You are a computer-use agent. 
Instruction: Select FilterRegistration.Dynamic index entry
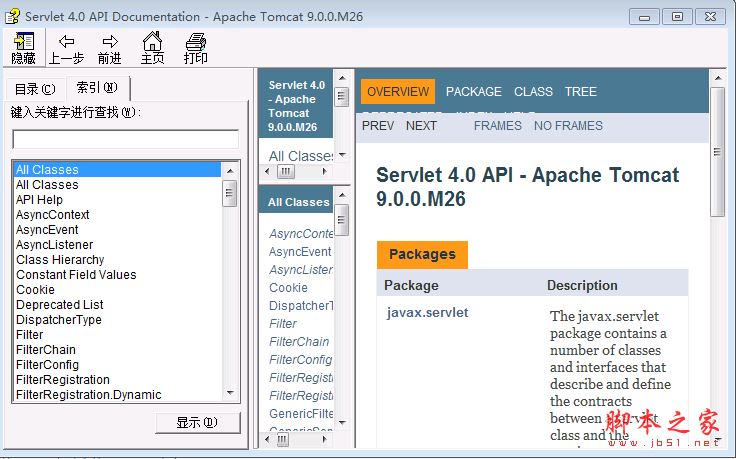pyautogui.click(x=89, y=395)
